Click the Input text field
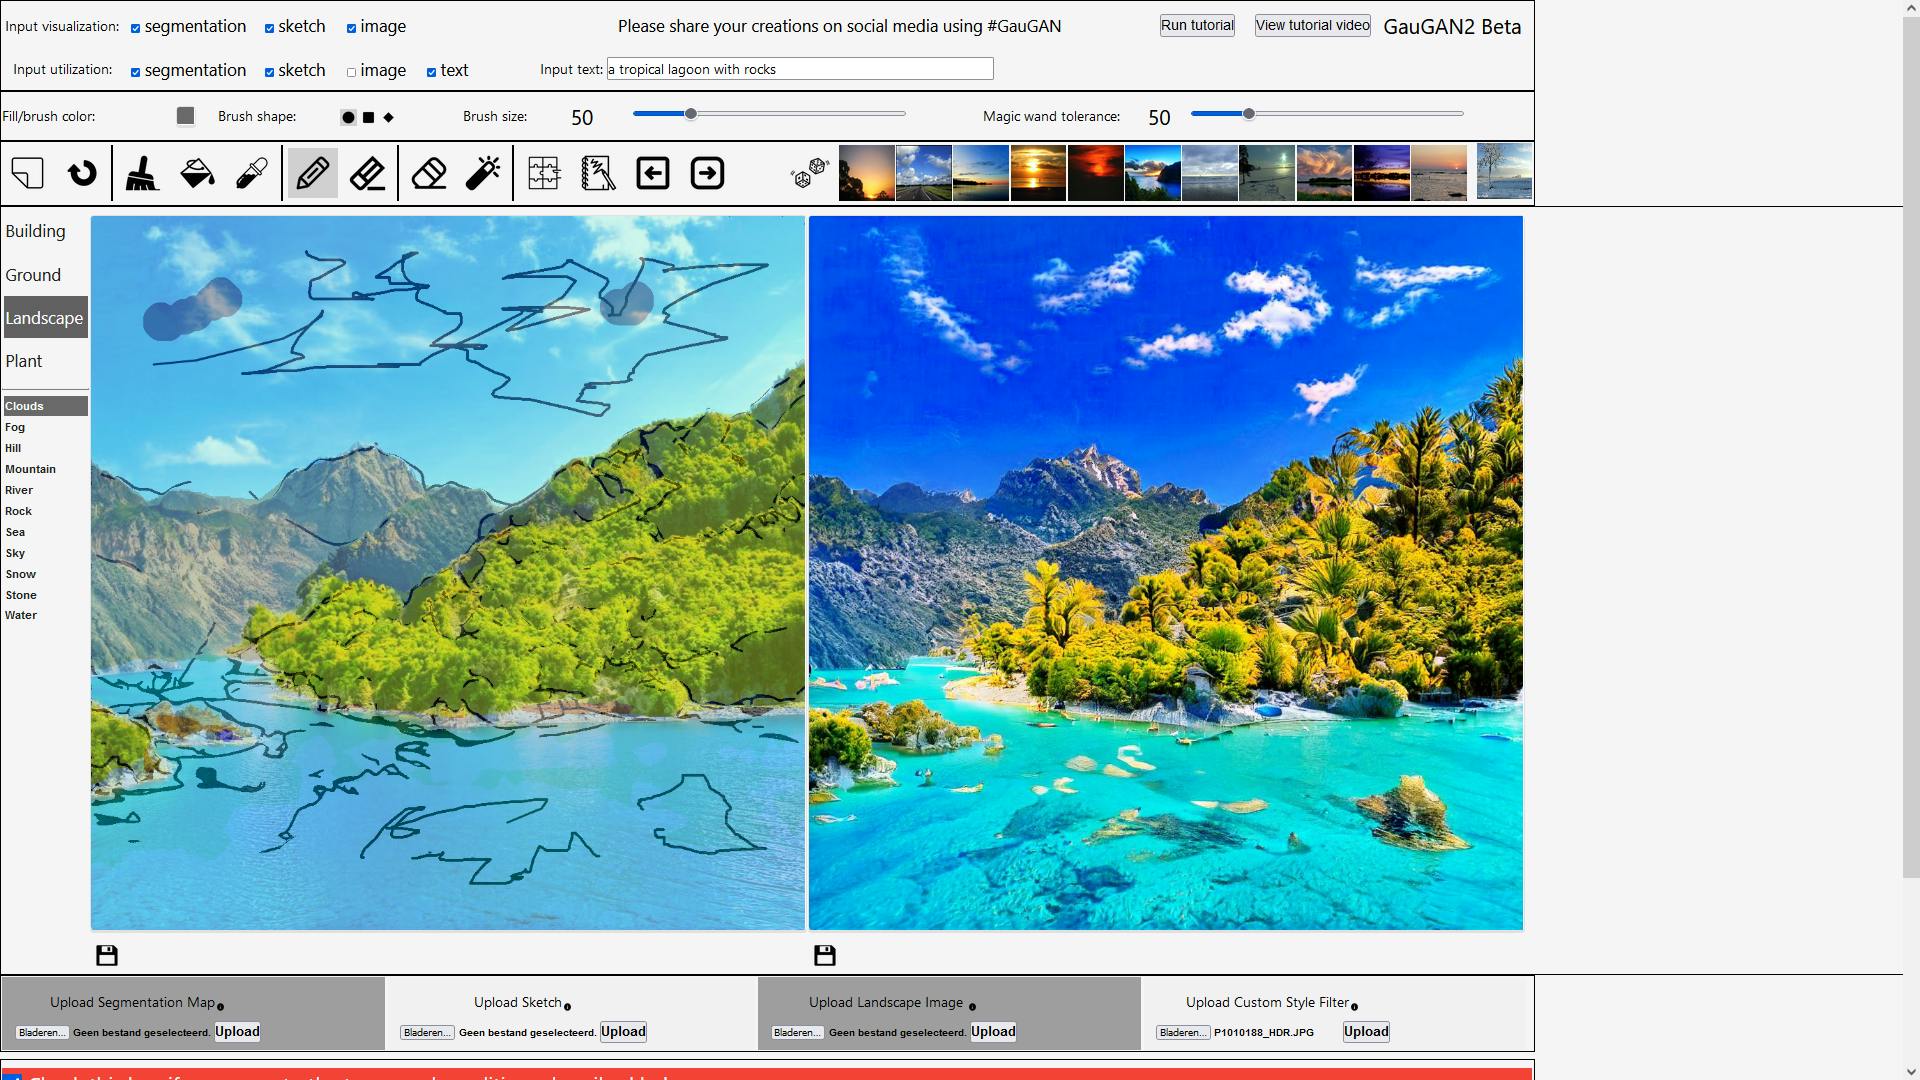The image size is (1920, 1080). pos(800,69)
